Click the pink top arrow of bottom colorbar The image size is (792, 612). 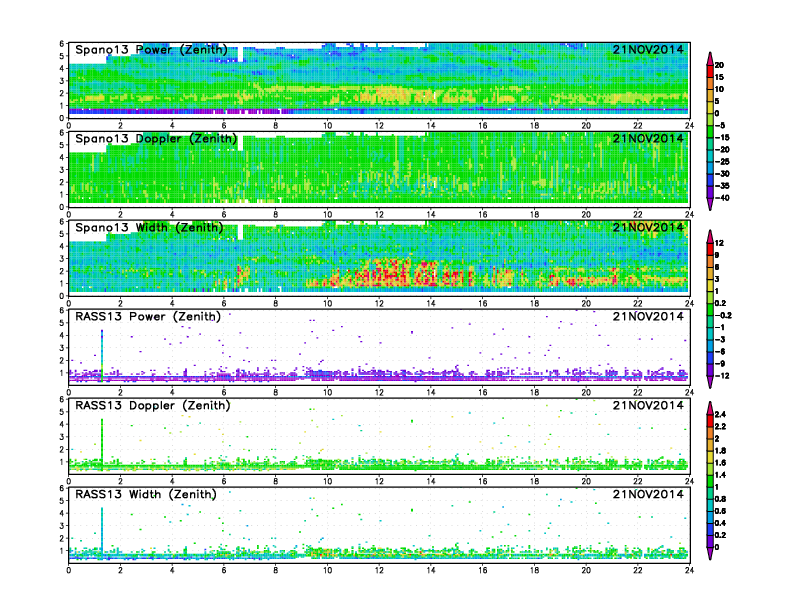(710, 407)
